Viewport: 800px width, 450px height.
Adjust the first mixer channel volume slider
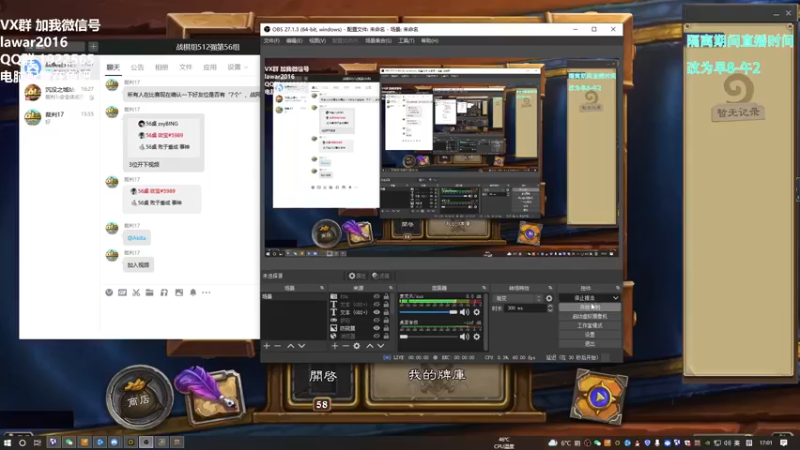click(428, 312)
